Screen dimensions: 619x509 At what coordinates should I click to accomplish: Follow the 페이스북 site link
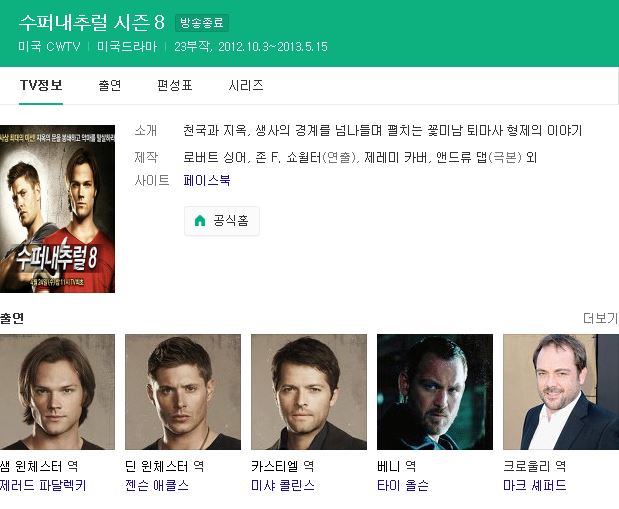207,180
